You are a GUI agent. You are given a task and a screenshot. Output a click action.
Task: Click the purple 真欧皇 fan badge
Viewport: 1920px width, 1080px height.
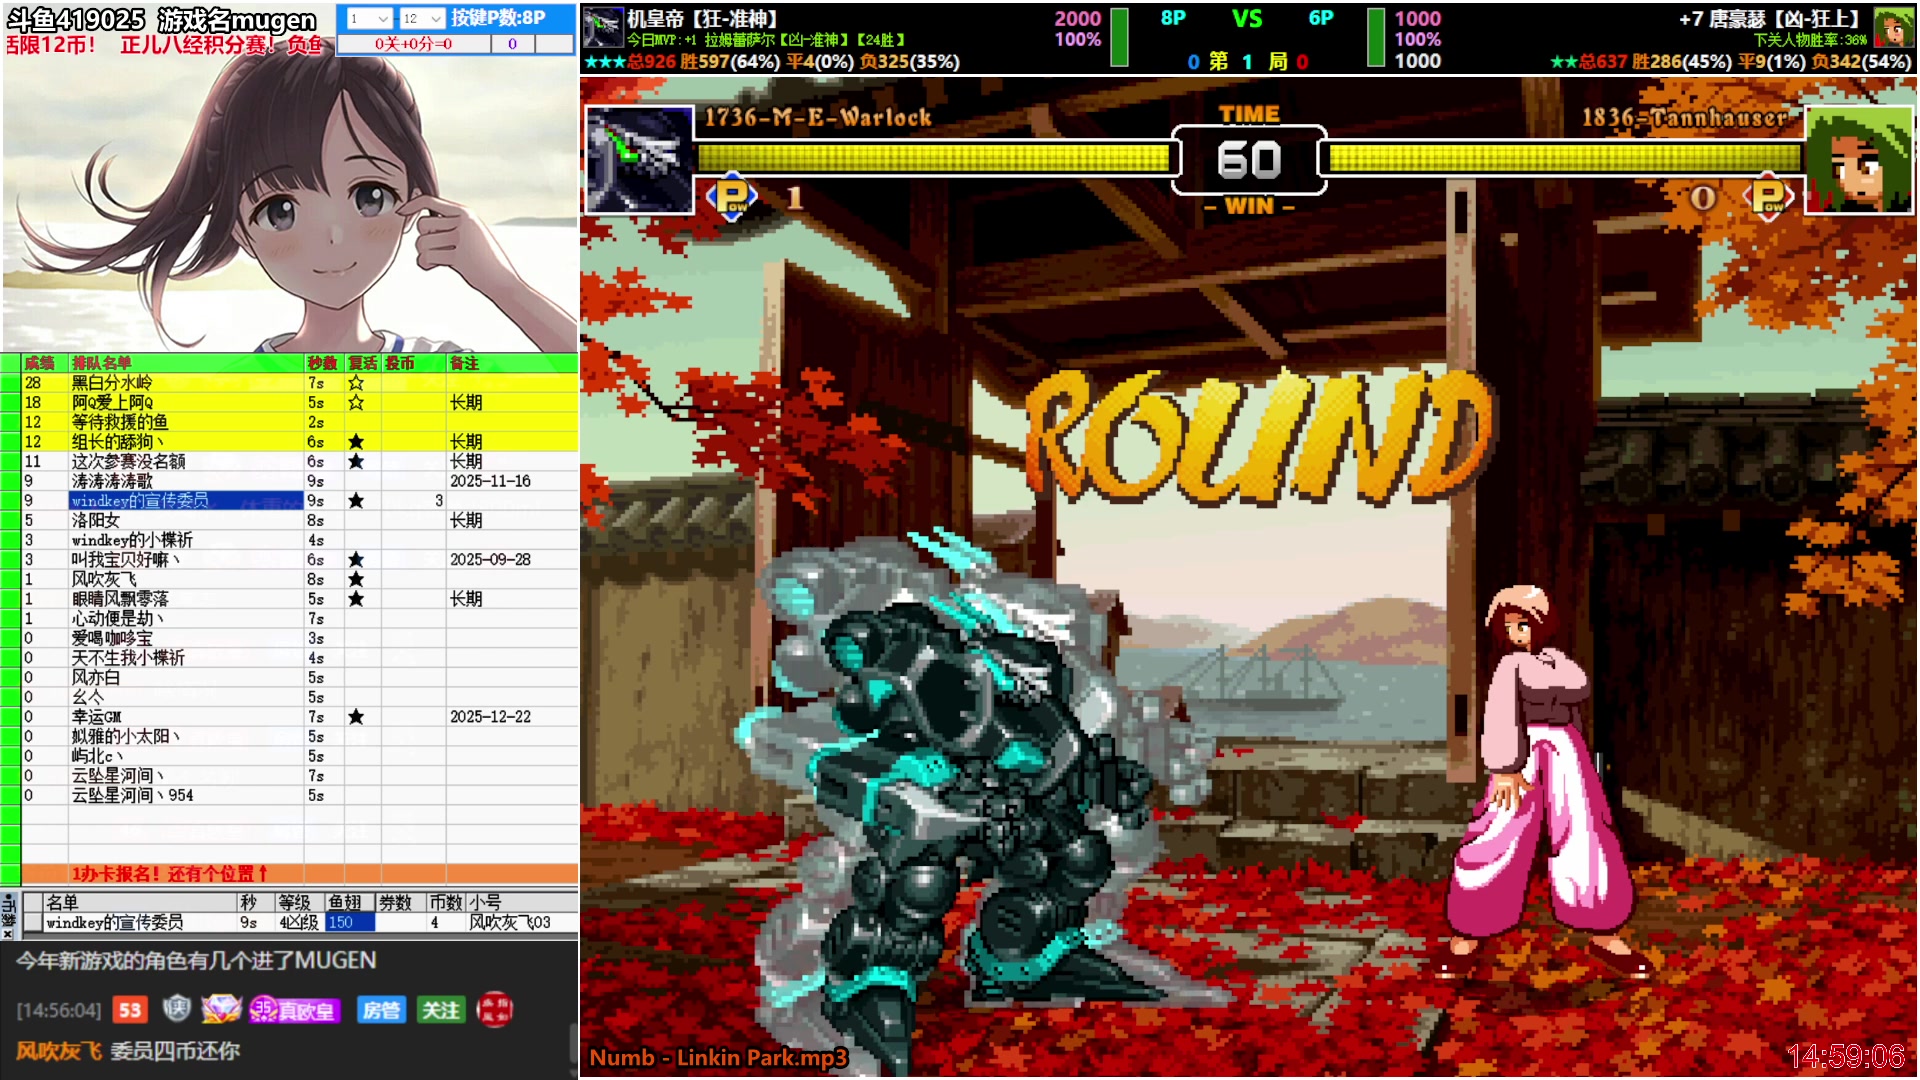click(295, 1010)
